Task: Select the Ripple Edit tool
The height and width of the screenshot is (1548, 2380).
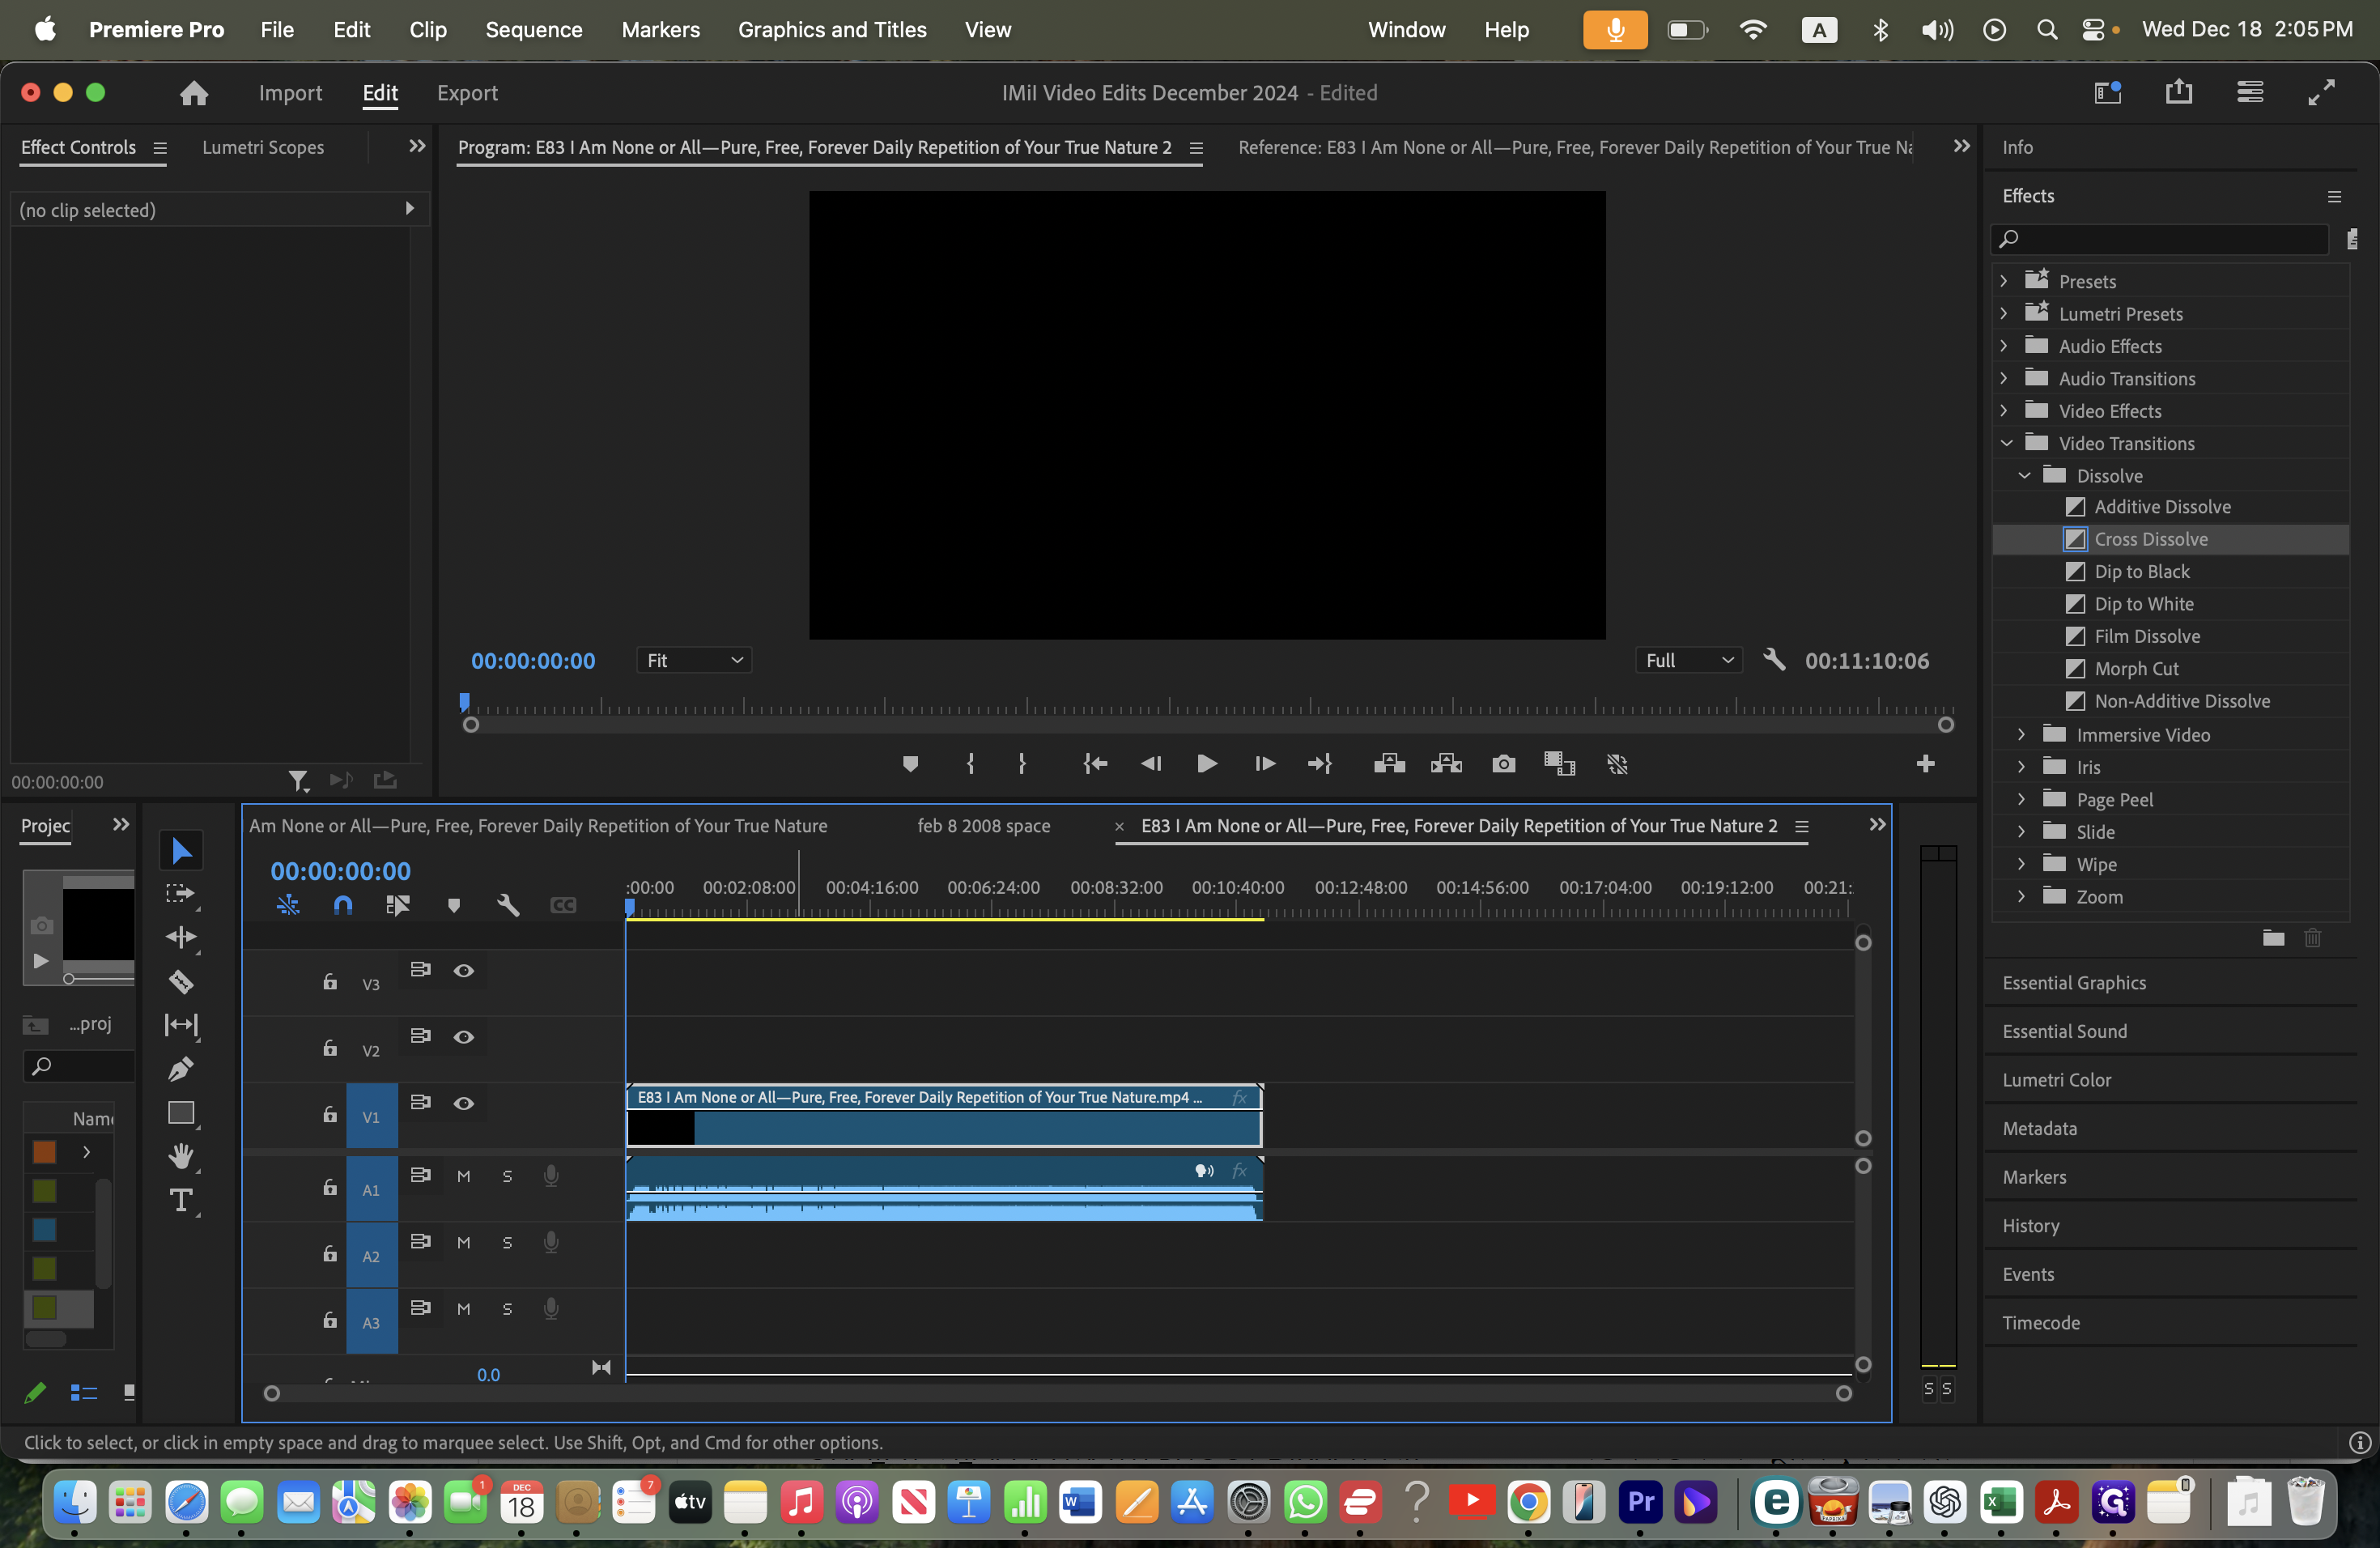Action: (x=181, y=937)
